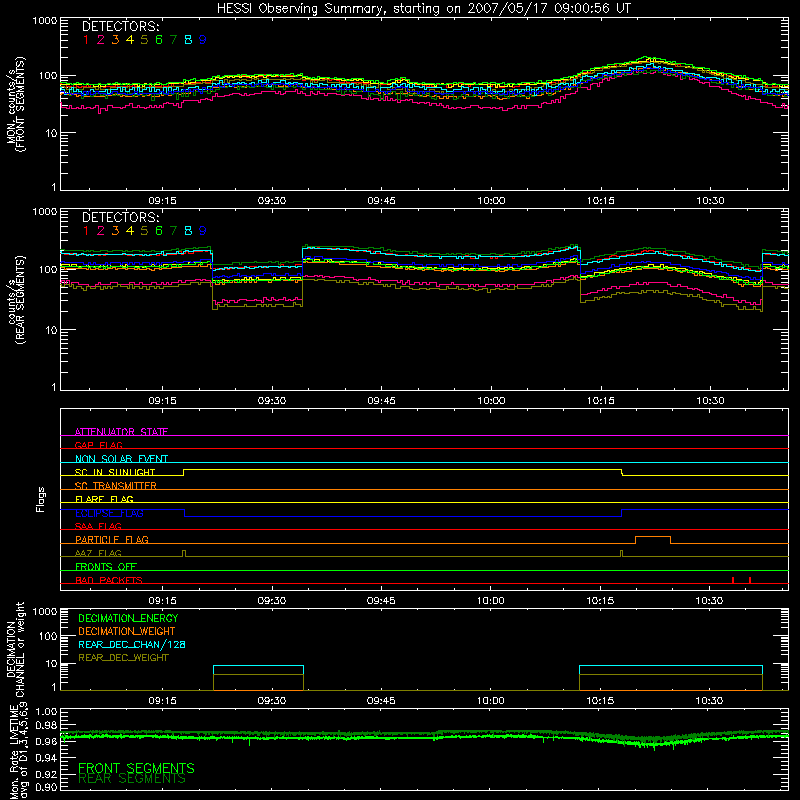Select red detector 1 in front segments legend
This screenshot has height=800, width=800.
pyautogui.click(x=86, y=40)
